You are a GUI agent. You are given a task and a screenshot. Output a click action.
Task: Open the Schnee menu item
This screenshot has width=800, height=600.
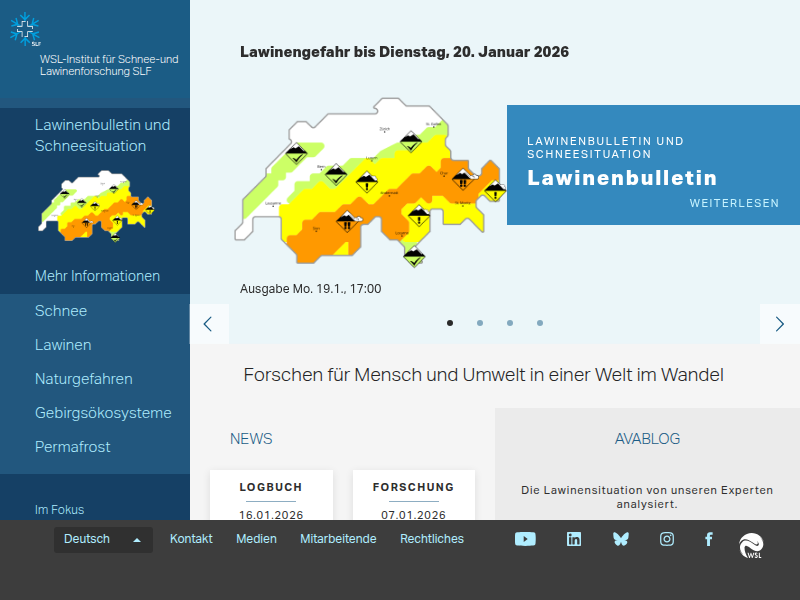coord(61,311)
